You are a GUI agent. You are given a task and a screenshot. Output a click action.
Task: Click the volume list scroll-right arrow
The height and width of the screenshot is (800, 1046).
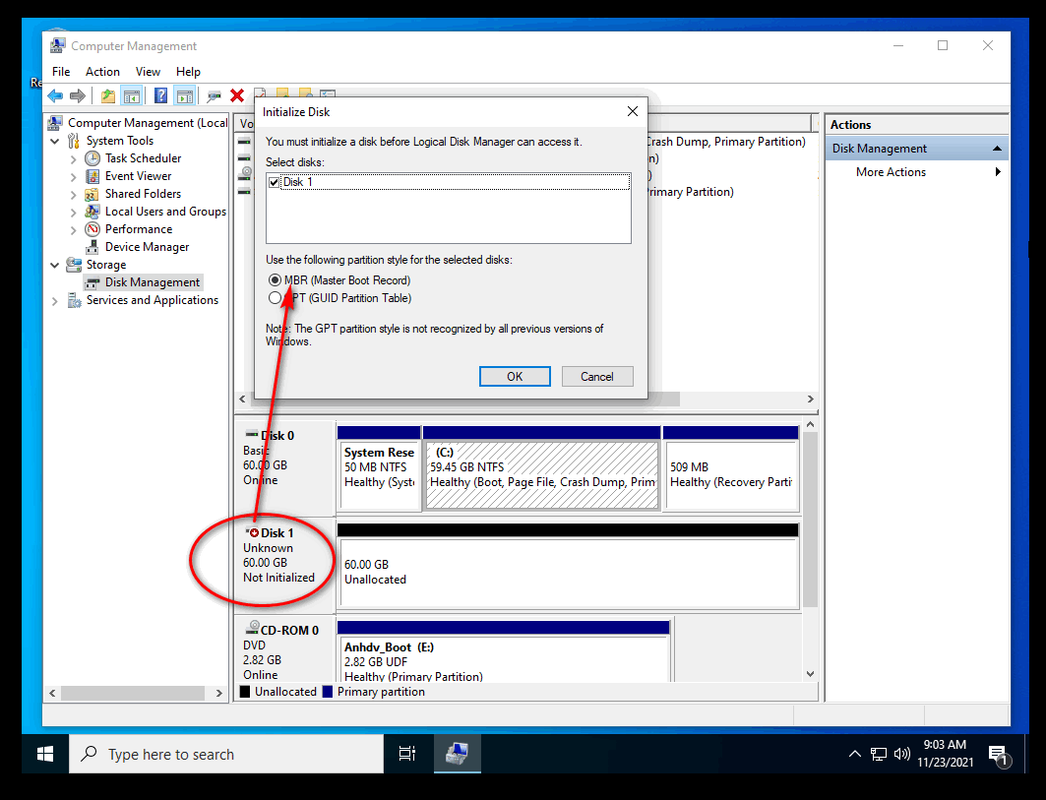(x=811, y=399)
